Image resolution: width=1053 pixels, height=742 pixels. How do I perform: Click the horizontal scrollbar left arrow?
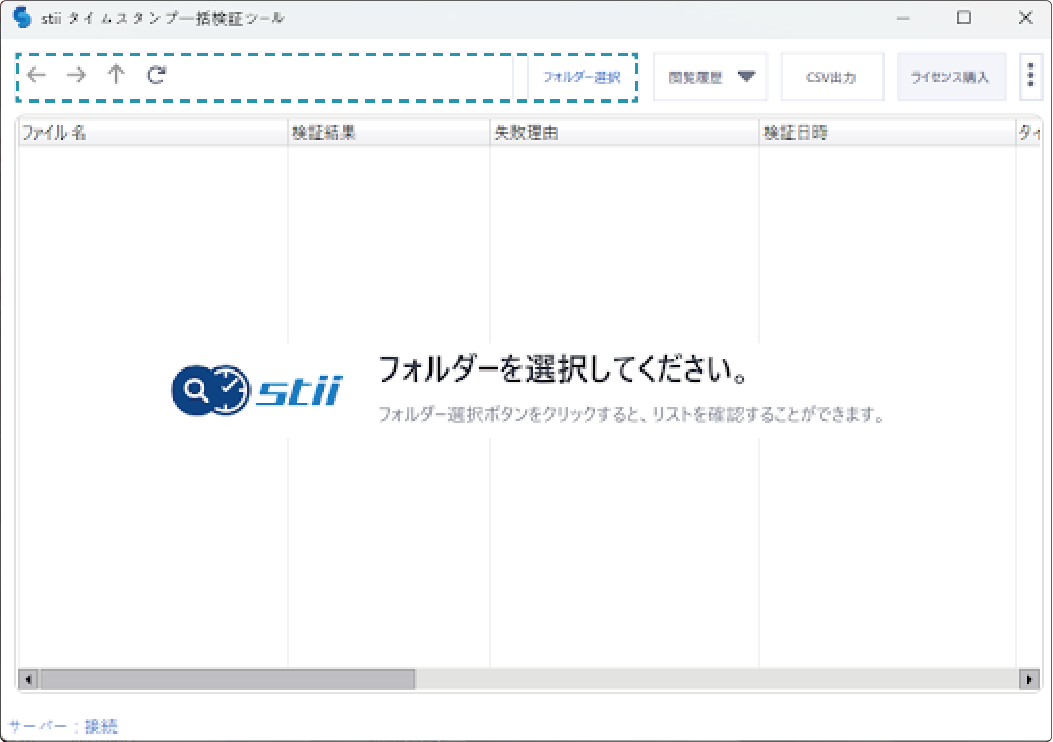(x=28, y=679)
